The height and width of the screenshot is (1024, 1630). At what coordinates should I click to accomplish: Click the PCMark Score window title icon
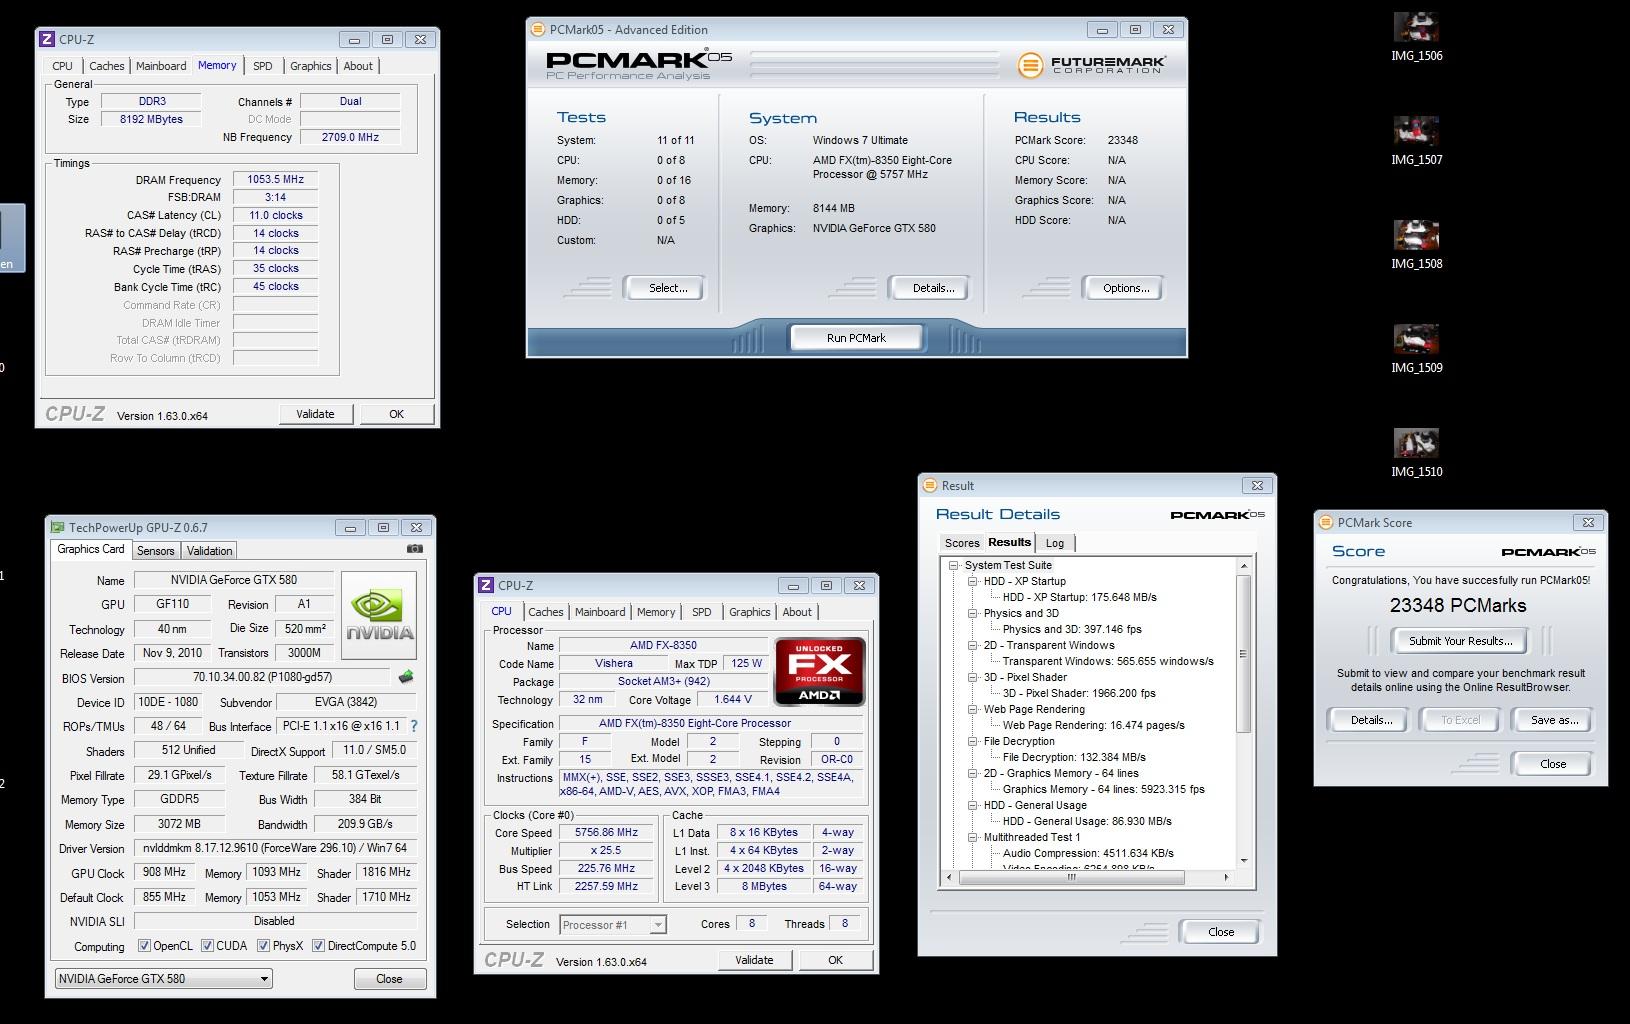point(1326,522)
